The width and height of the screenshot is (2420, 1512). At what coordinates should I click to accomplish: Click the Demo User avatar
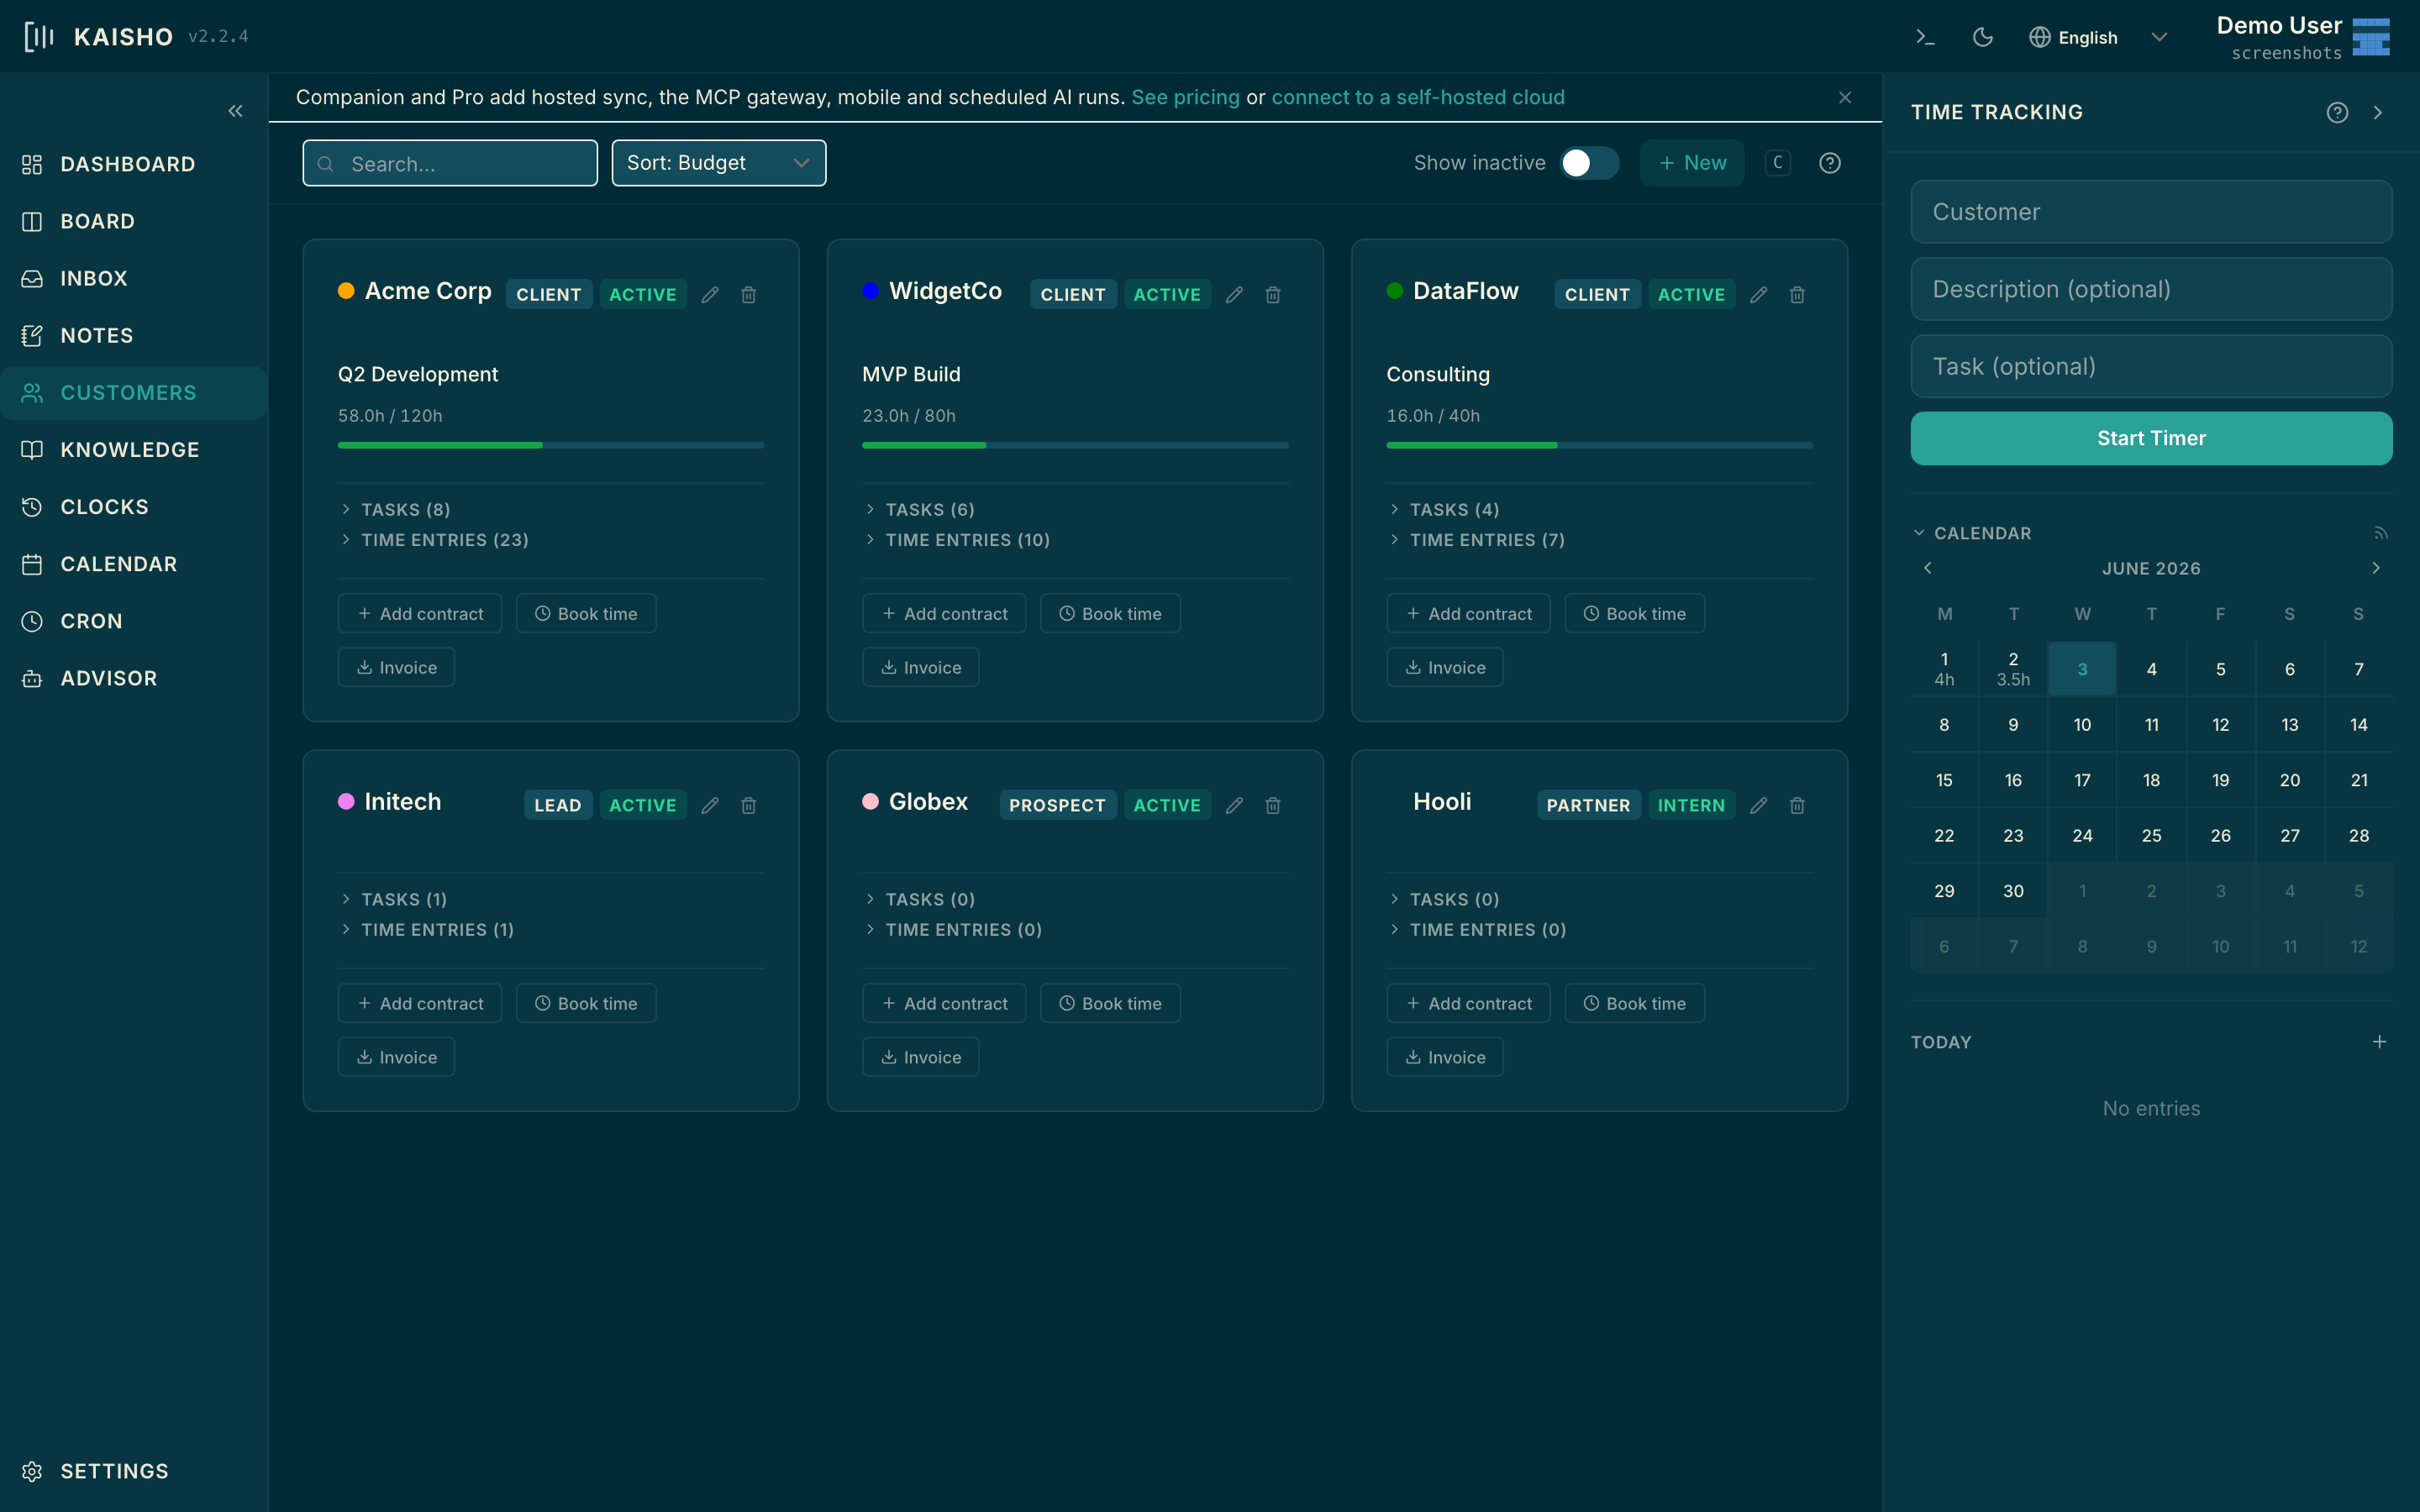pyautogui.click(x=2371, y=37)
